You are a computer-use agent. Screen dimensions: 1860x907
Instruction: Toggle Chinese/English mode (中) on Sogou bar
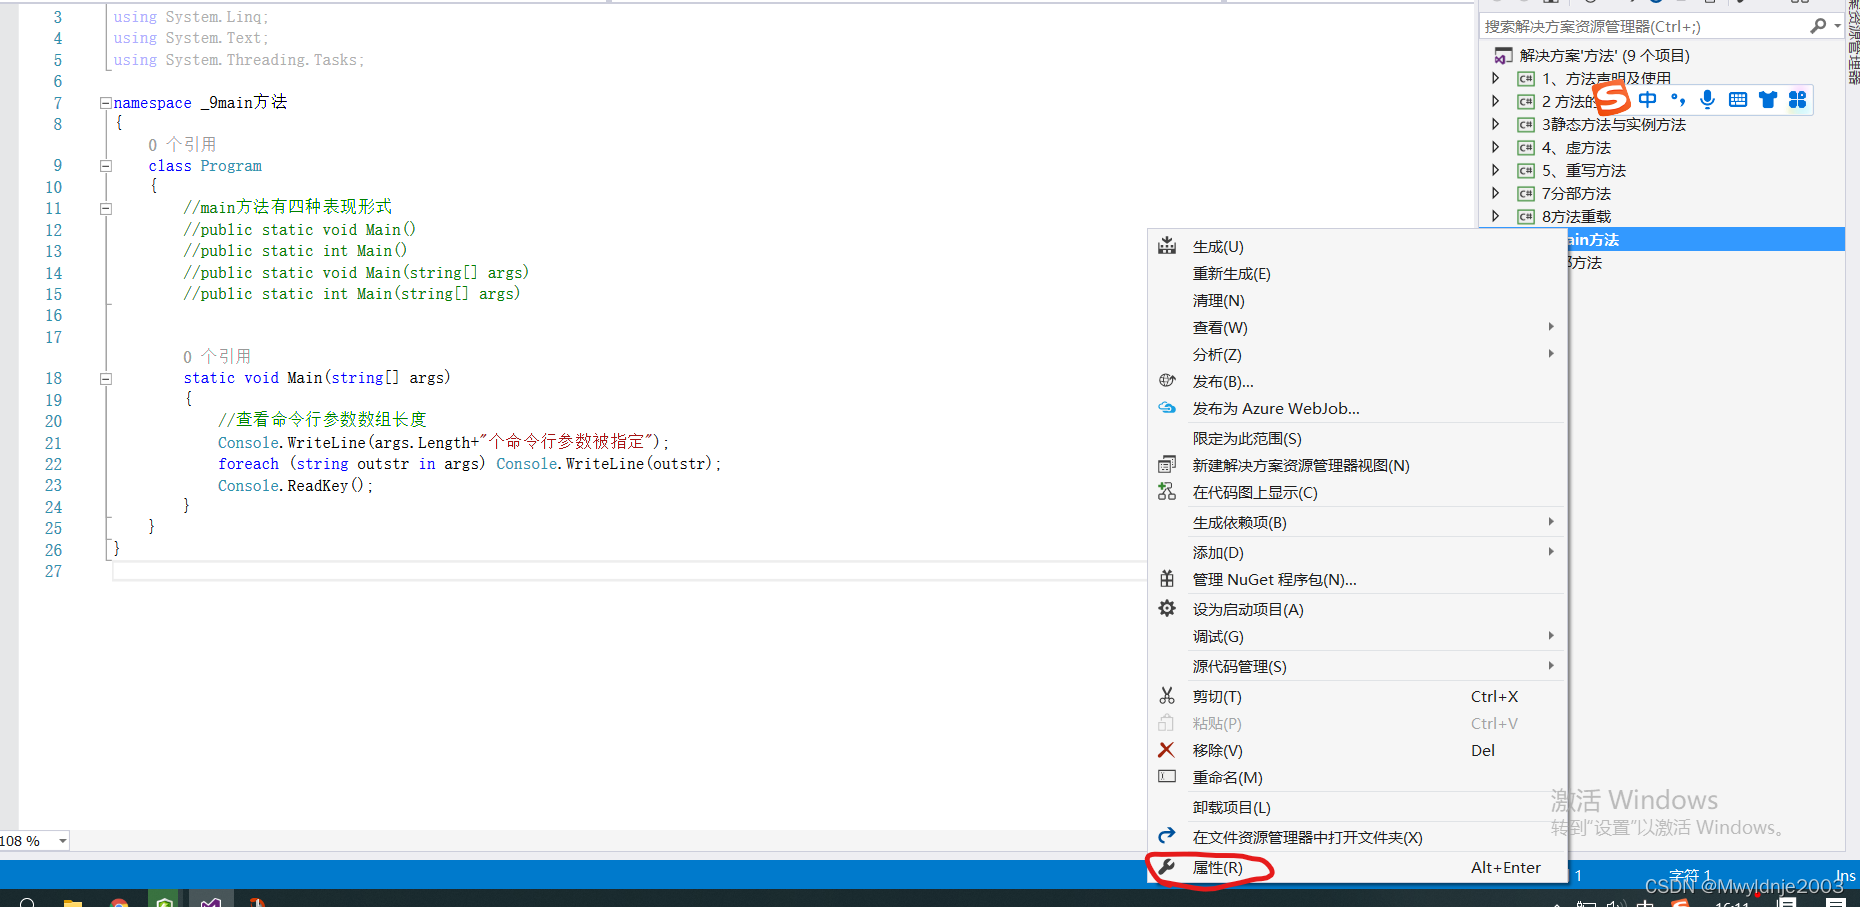pos(1647,99)
